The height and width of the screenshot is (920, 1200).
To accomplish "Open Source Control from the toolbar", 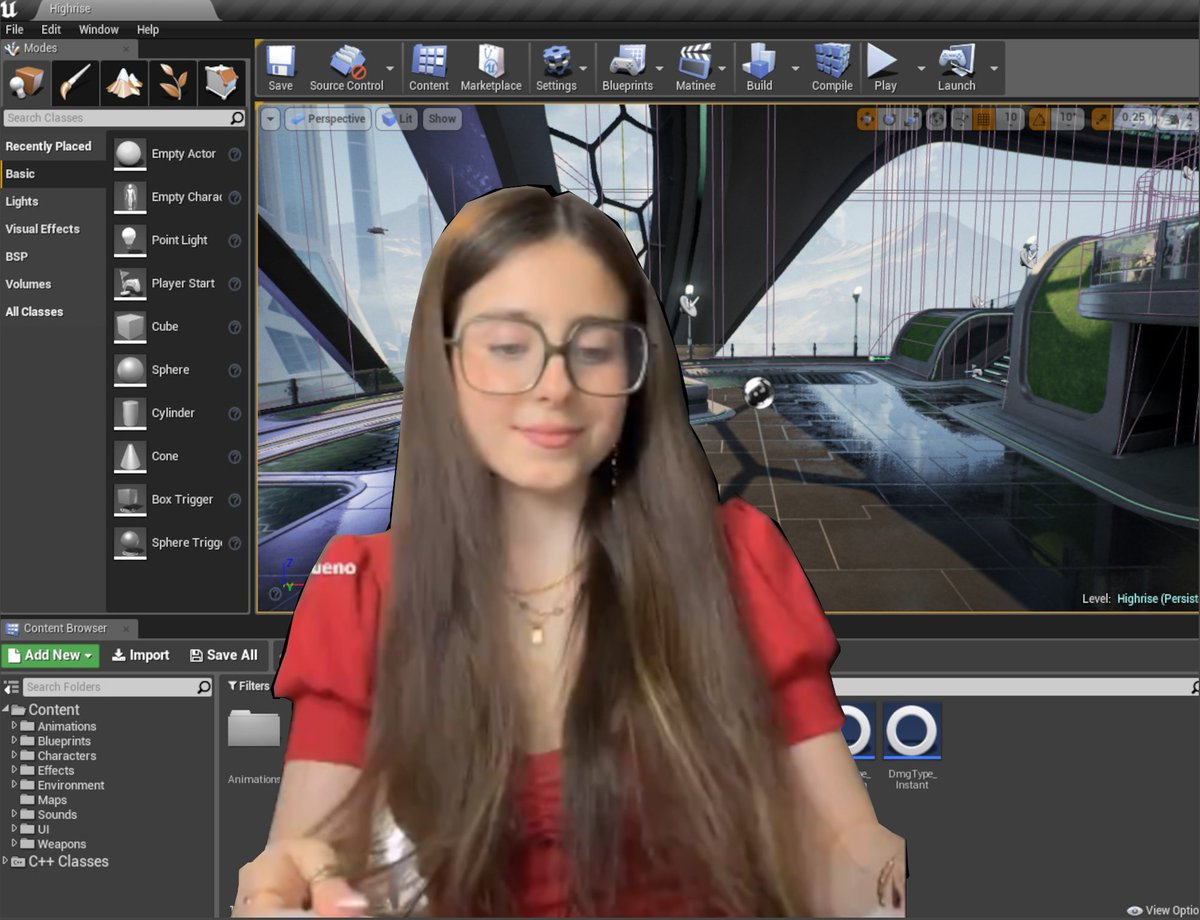I will (347, 68).
